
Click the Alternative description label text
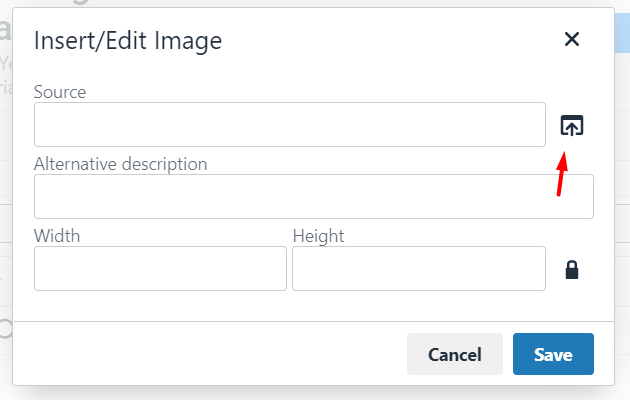pos(121,164)
